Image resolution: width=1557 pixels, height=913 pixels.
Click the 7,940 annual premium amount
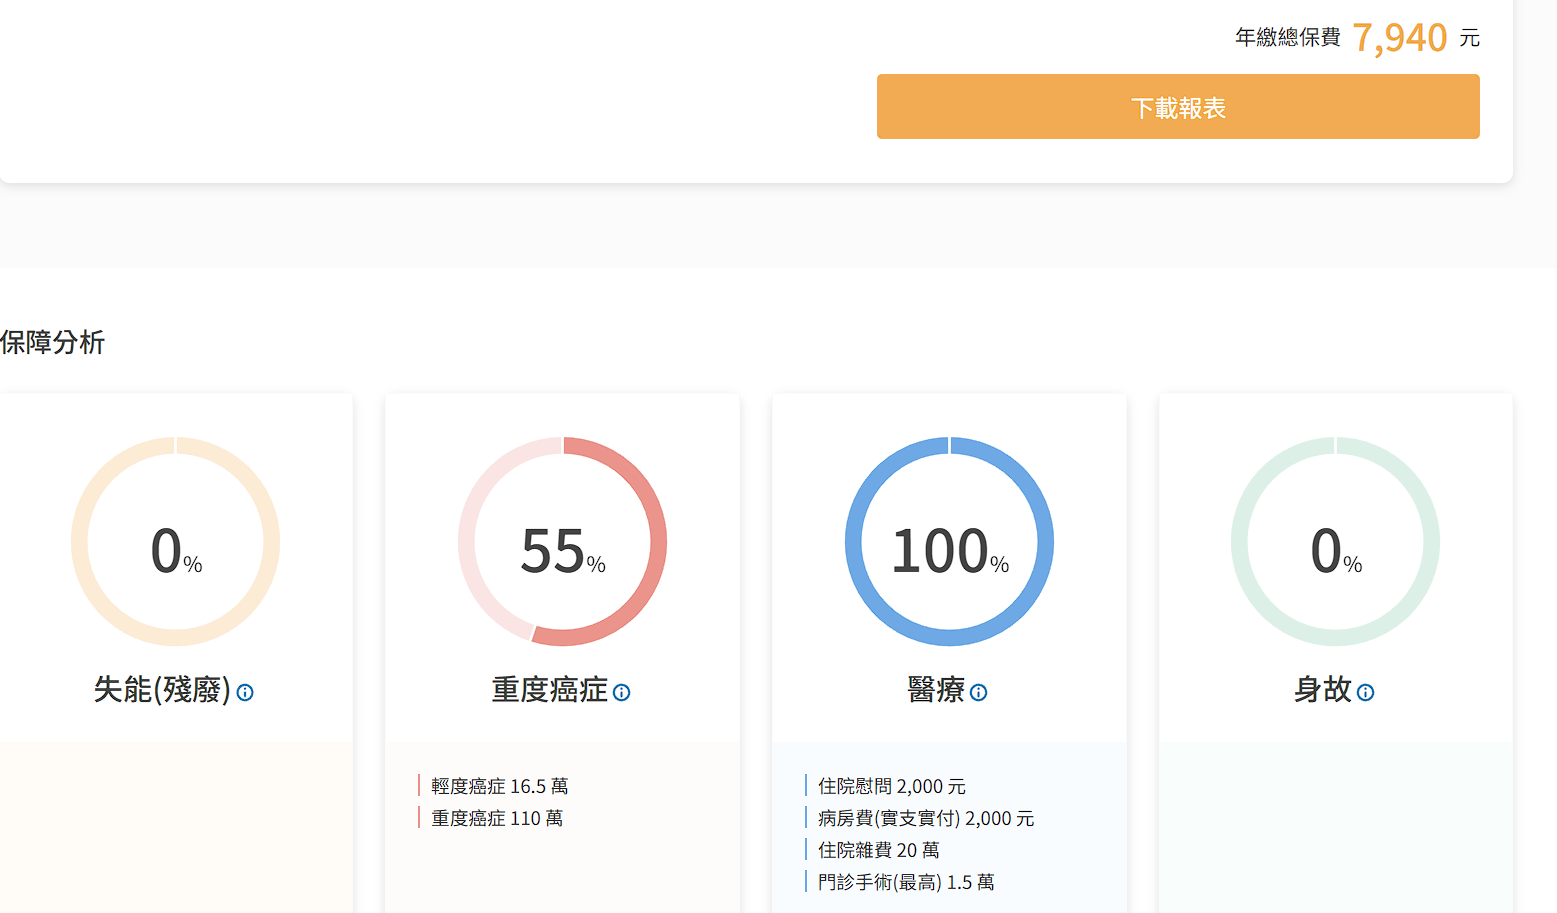coord(1399,38)
